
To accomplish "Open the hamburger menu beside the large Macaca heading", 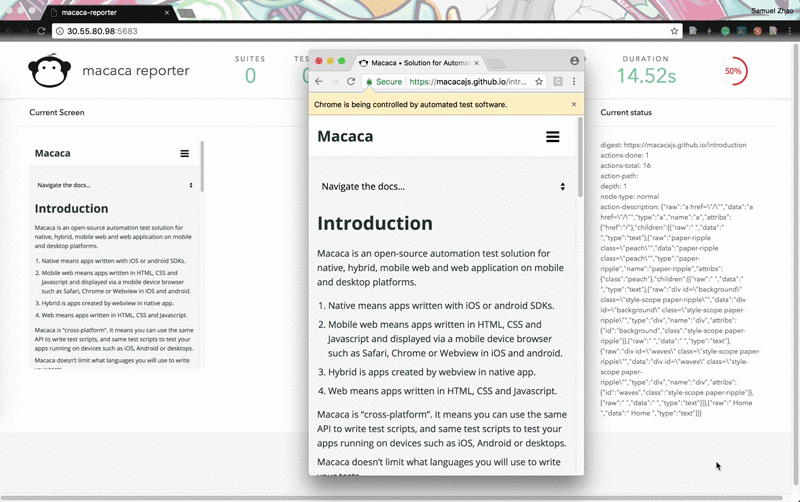I will [x=552, y=137].
